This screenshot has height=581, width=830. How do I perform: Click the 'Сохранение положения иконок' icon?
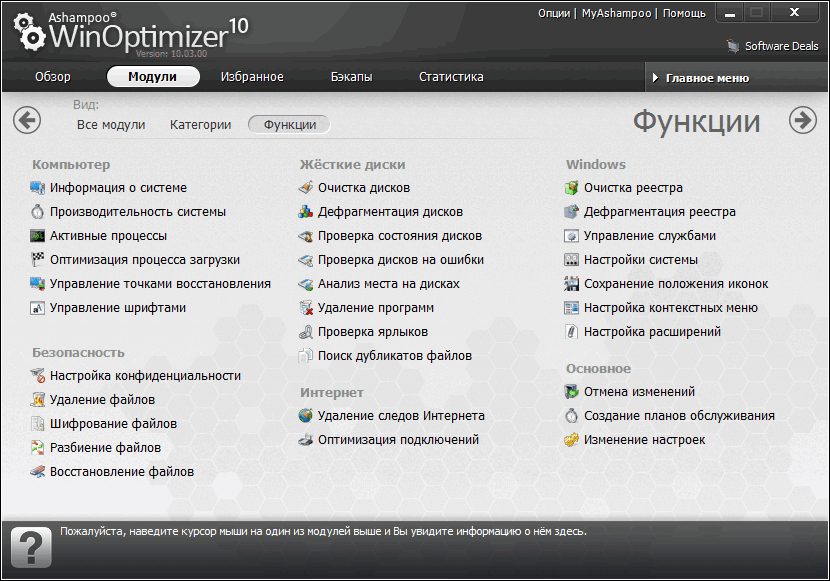coord(572,284)
